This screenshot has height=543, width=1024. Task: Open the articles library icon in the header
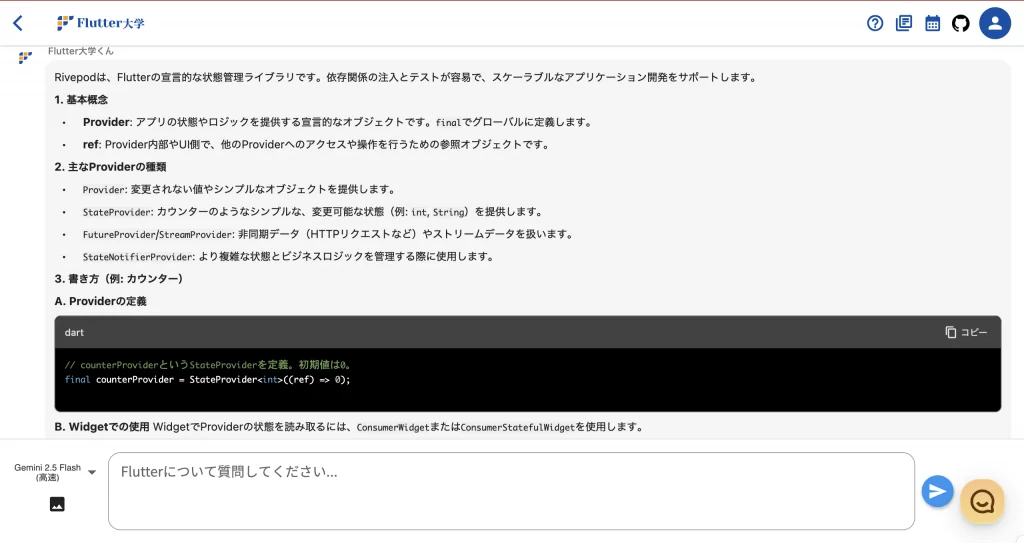click(904, 23)
